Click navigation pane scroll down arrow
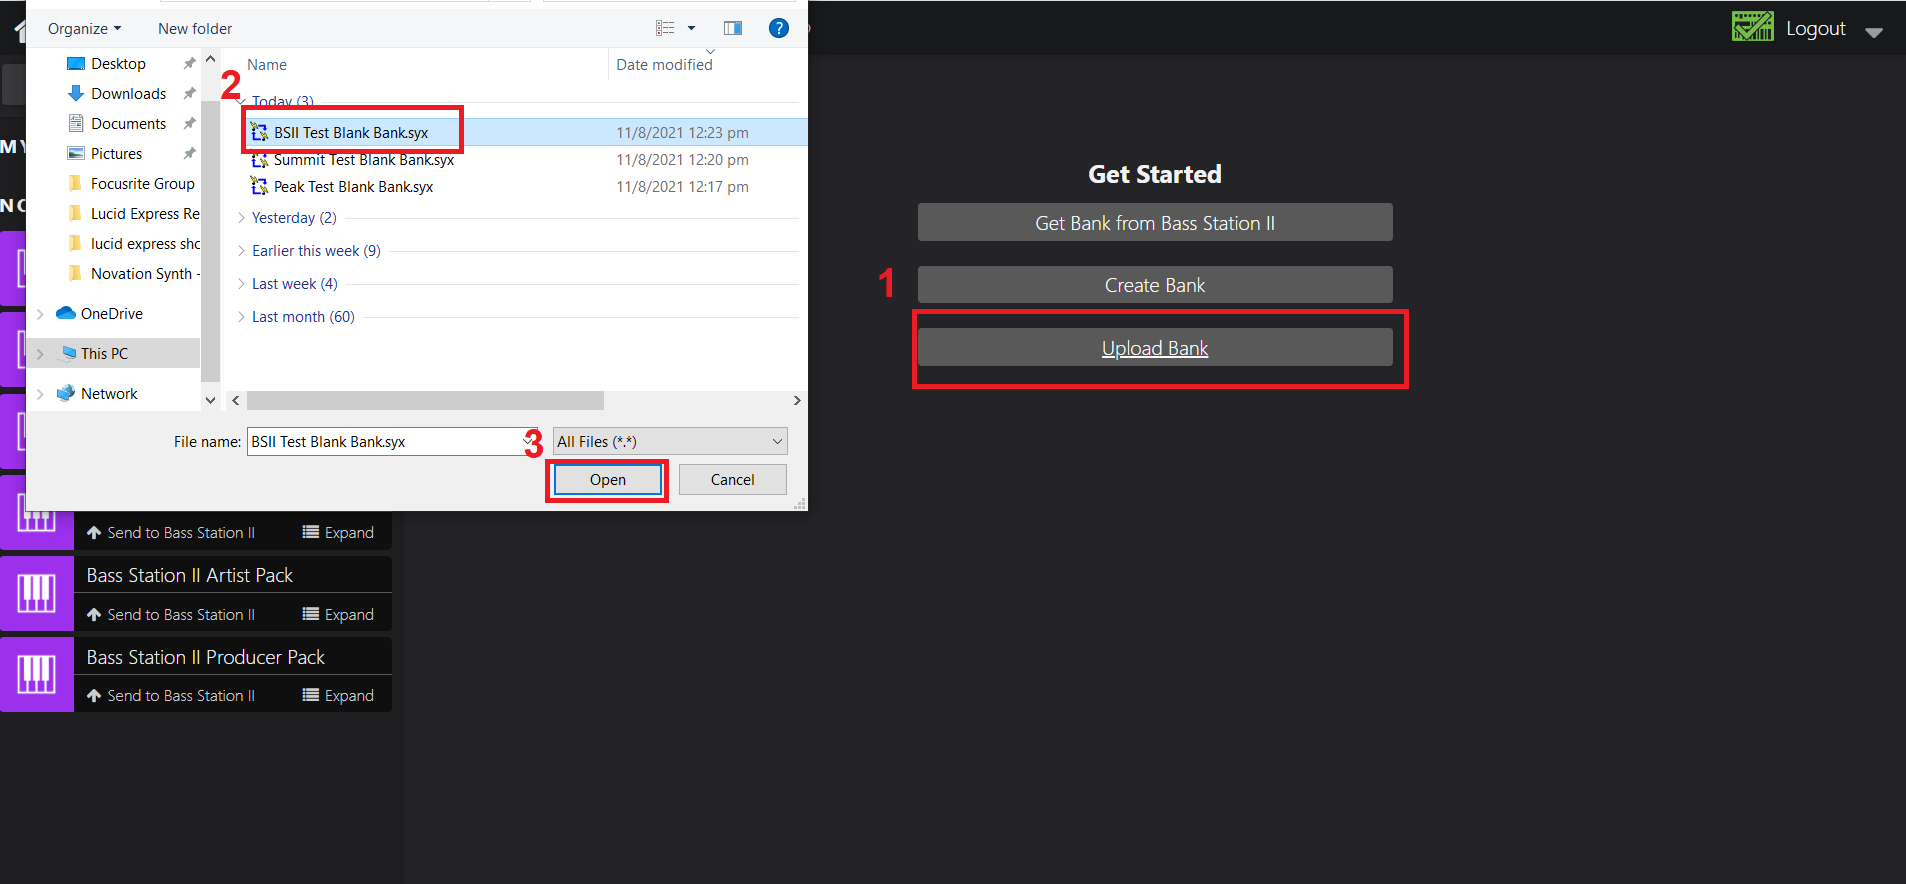The height and width of the screenshot is (884, 1906). click(210, 400)
